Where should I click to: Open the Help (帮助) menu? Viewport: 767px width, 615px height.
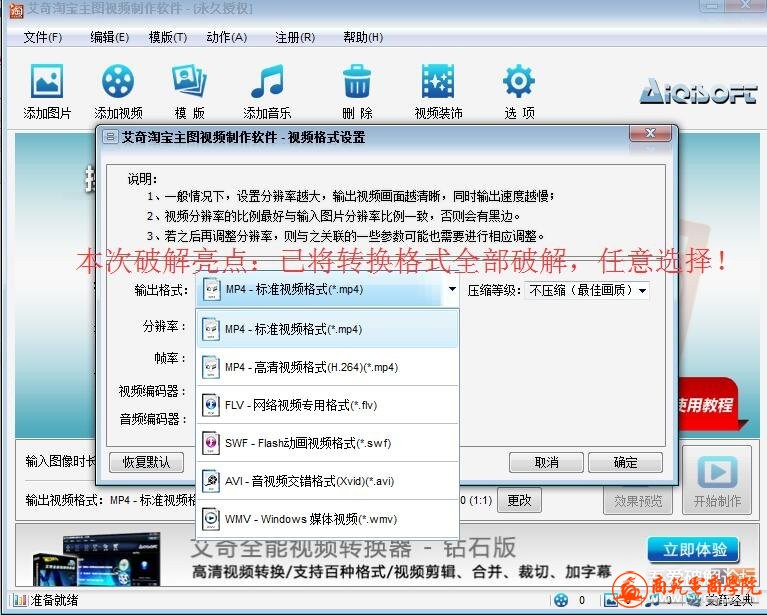(363, 37)
